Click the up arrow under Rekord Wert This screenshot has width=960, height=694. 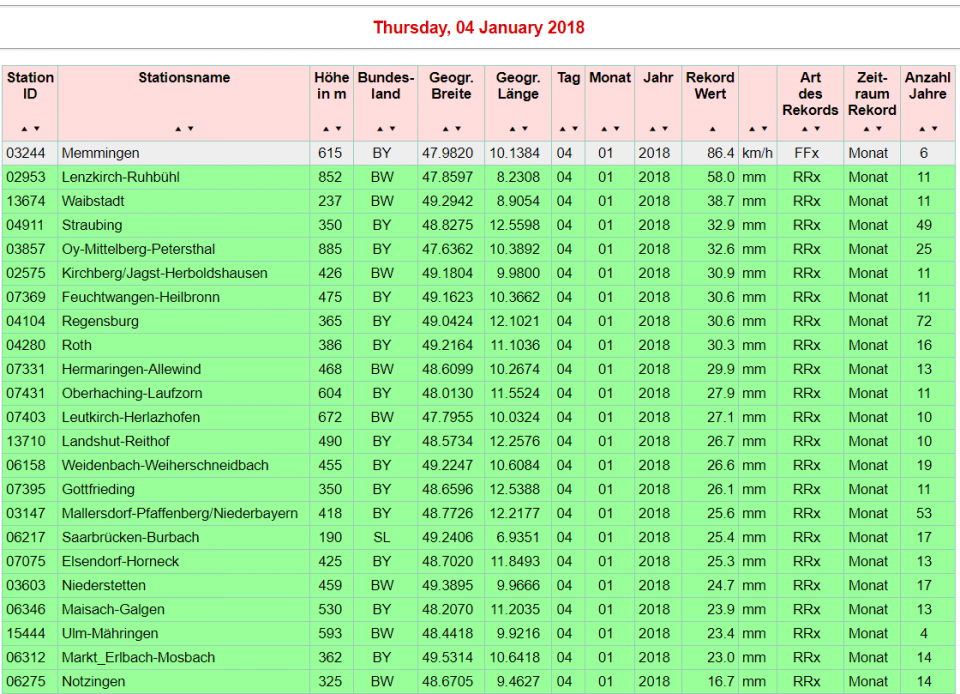coord(711,129)
